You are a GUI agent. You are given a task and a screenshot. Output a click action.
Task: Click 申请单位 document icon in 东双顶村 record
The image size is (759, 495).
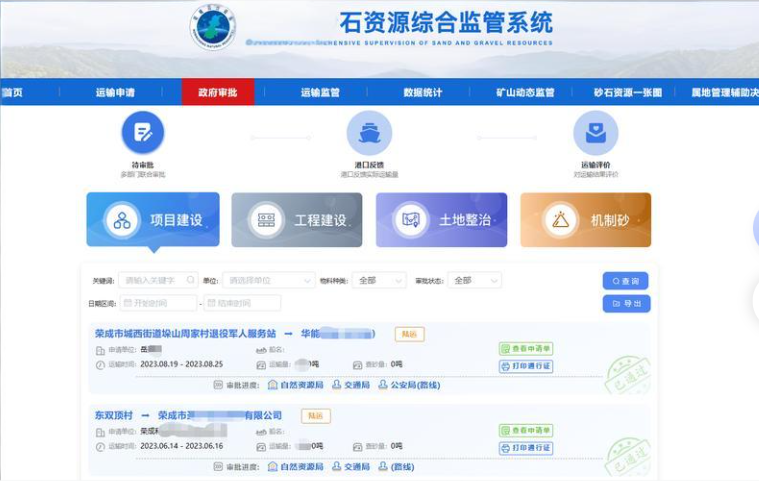(100, 432)
